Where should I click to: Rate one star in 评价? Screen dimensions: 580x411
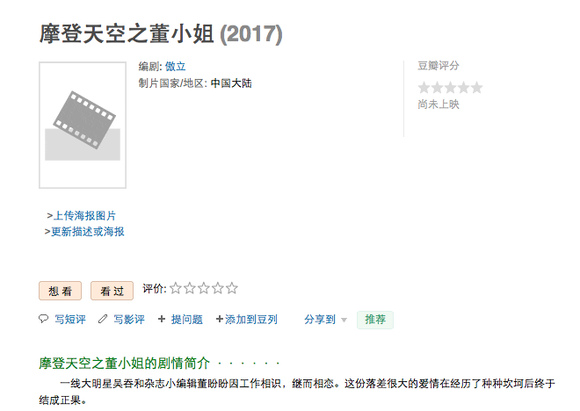click(x=176, y=288)
